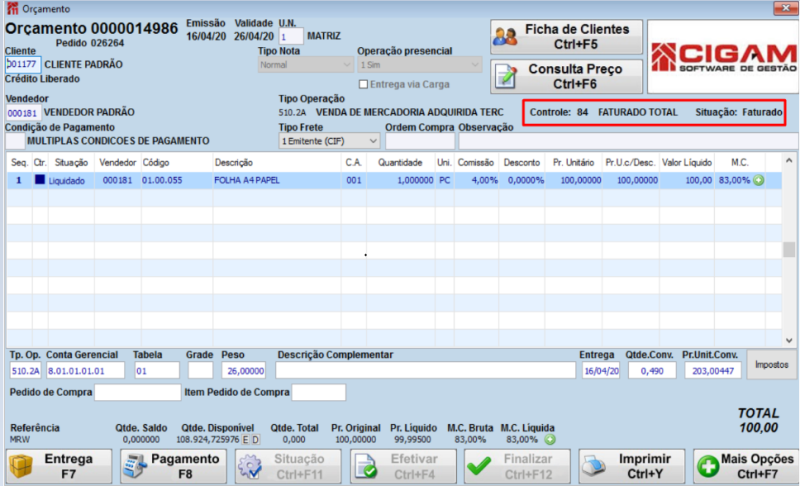This screenshot has width=800, height=486.
Task: Open Ficha de Clientes people icon
Action: [x=505, y=37]
